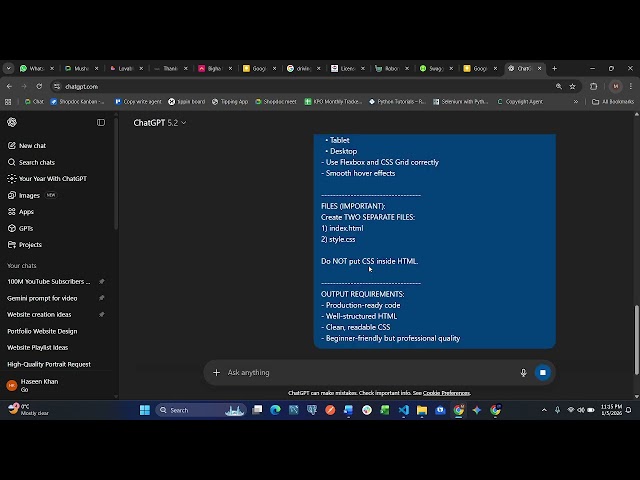
Task: Click pin icon on 100M YouTube Subscribers chat
Action: point(102,282)
